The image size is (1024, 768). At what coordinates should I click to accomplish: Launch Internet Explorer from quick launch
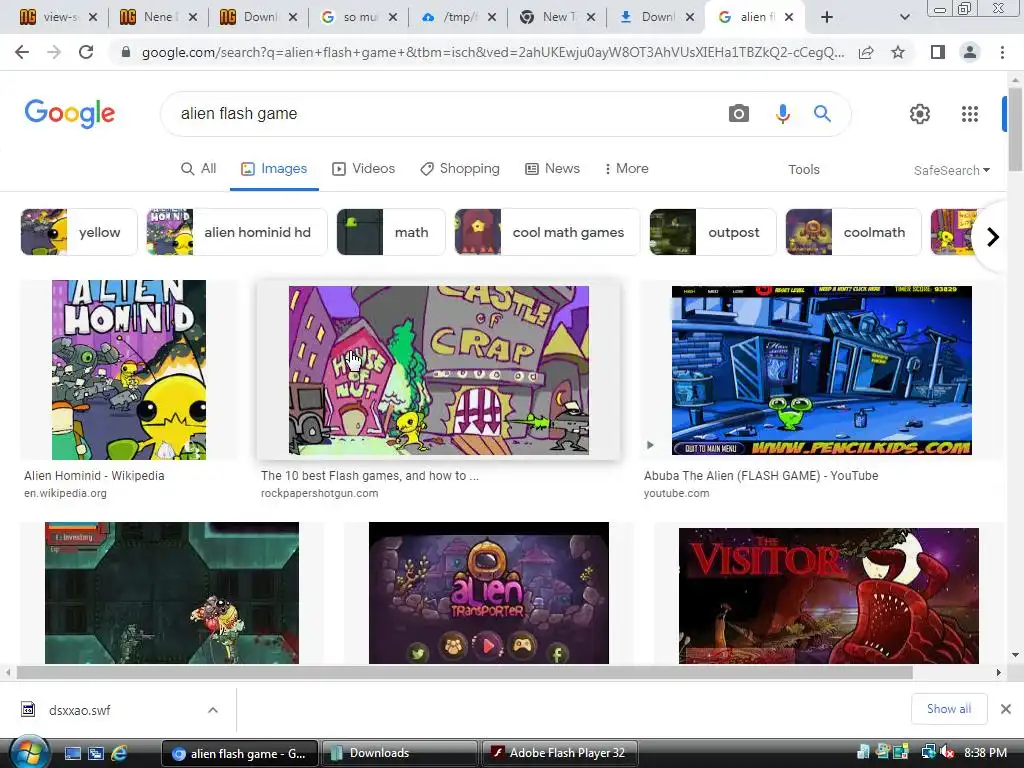pos(119,753)
